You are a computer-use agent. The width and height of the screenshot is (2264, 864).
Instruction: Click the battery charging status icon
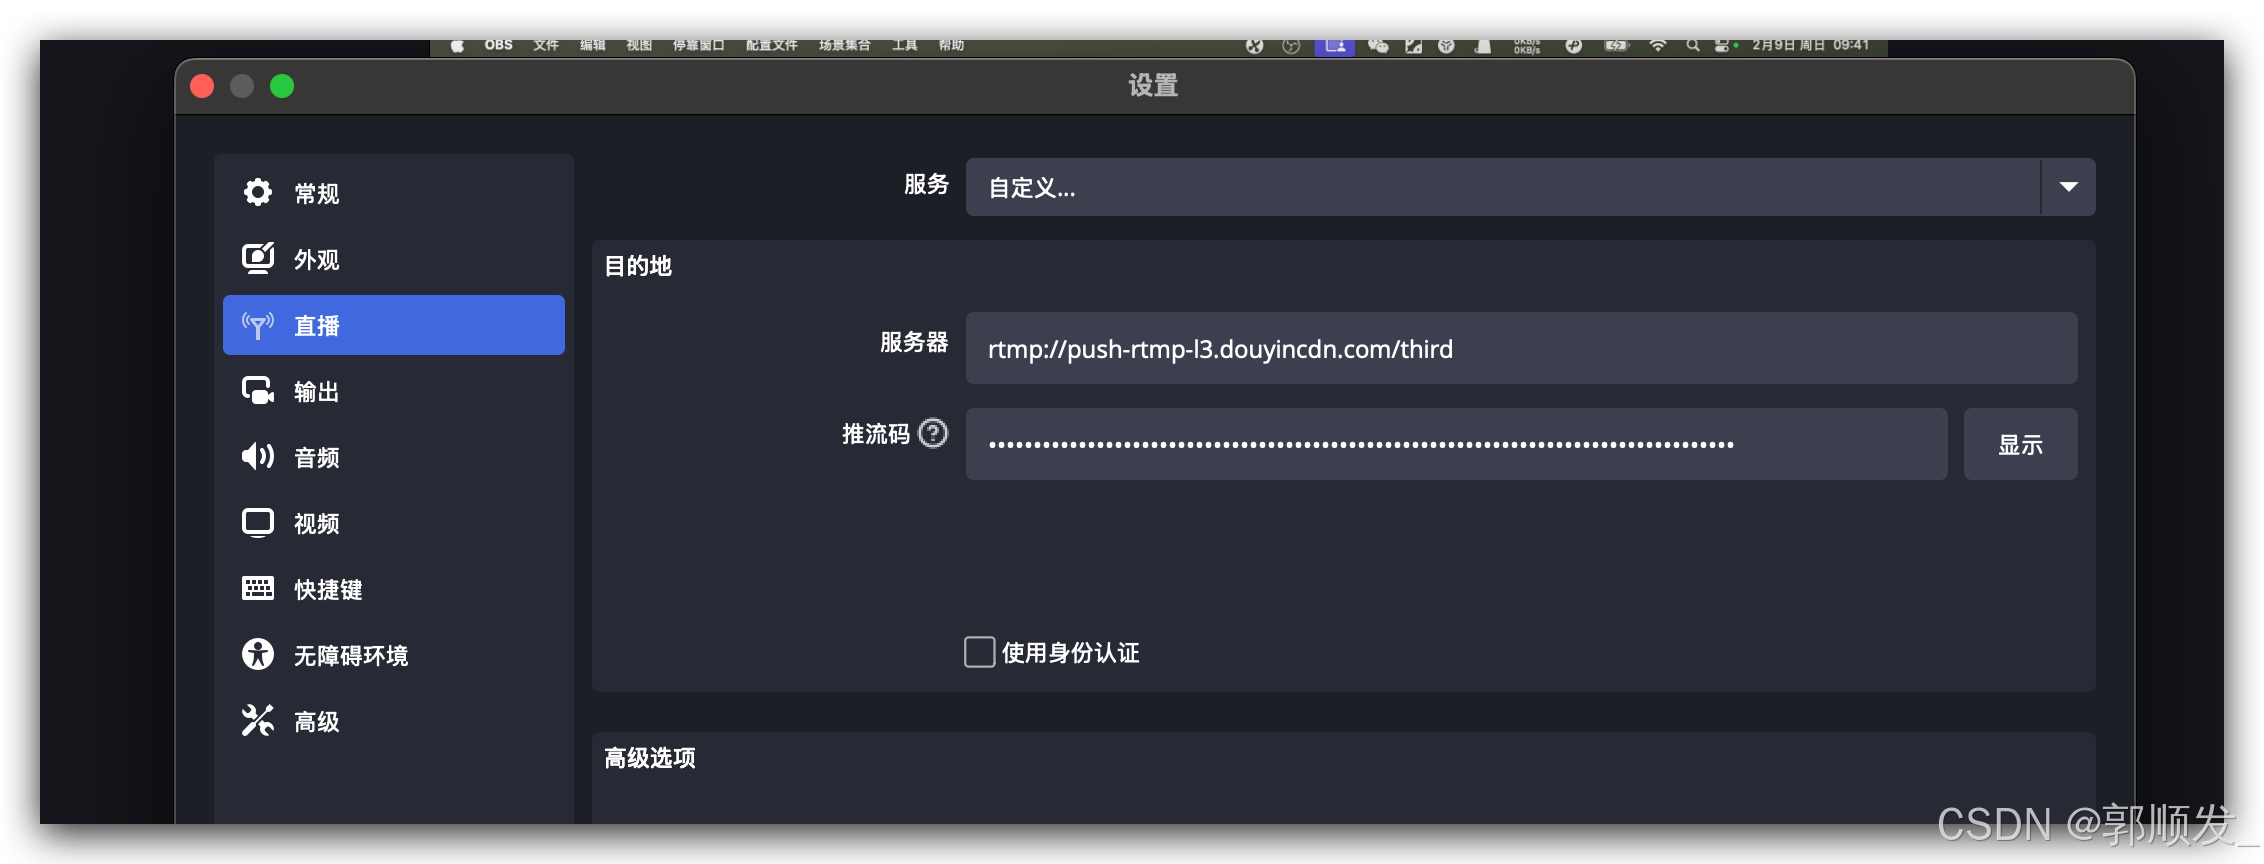click(1616, 45)
